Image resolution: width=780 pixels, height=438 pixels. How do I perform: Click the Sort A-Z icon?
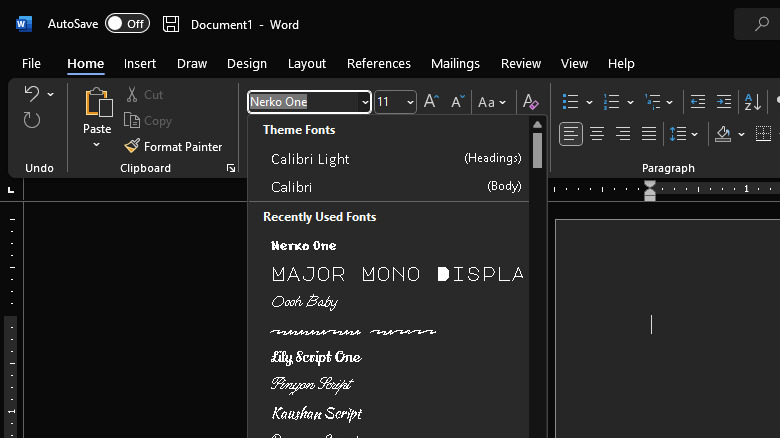[x=752, y=102]
